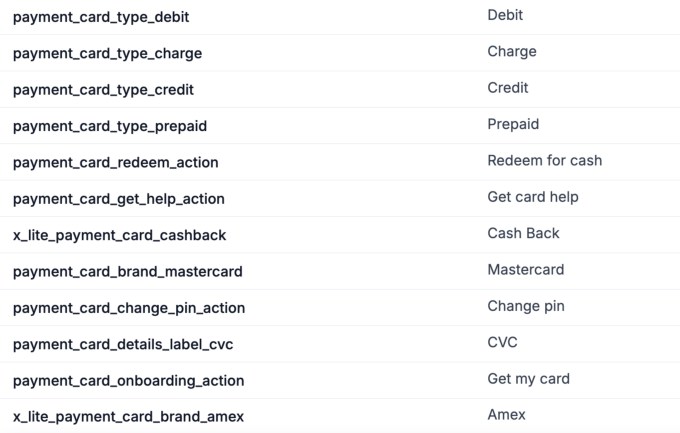680x433 pixels.
Task: Click the Cash Back value text
Action: point(523,233)
